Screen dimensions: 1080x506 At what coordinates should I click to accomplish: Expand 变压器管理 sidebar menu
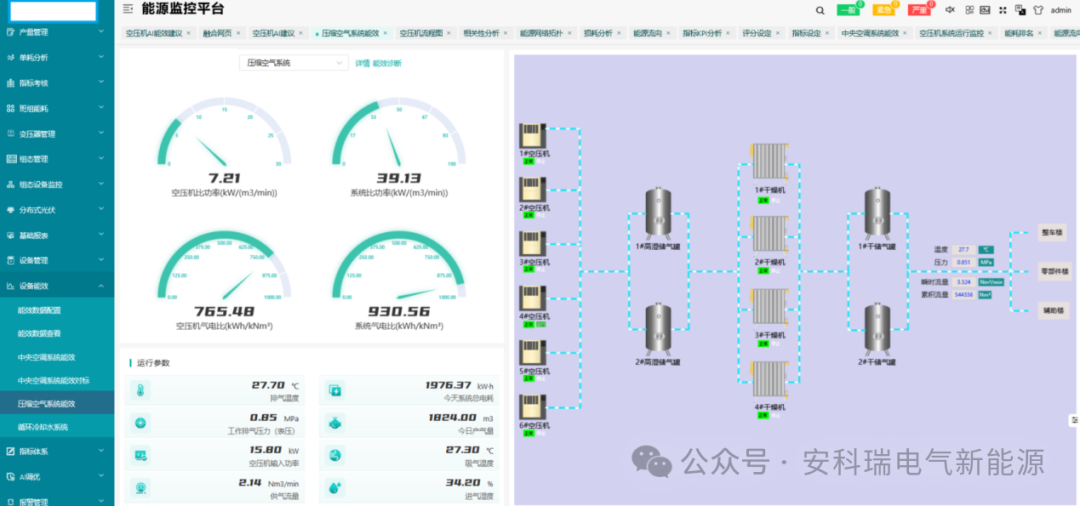[x=57, y=134]
